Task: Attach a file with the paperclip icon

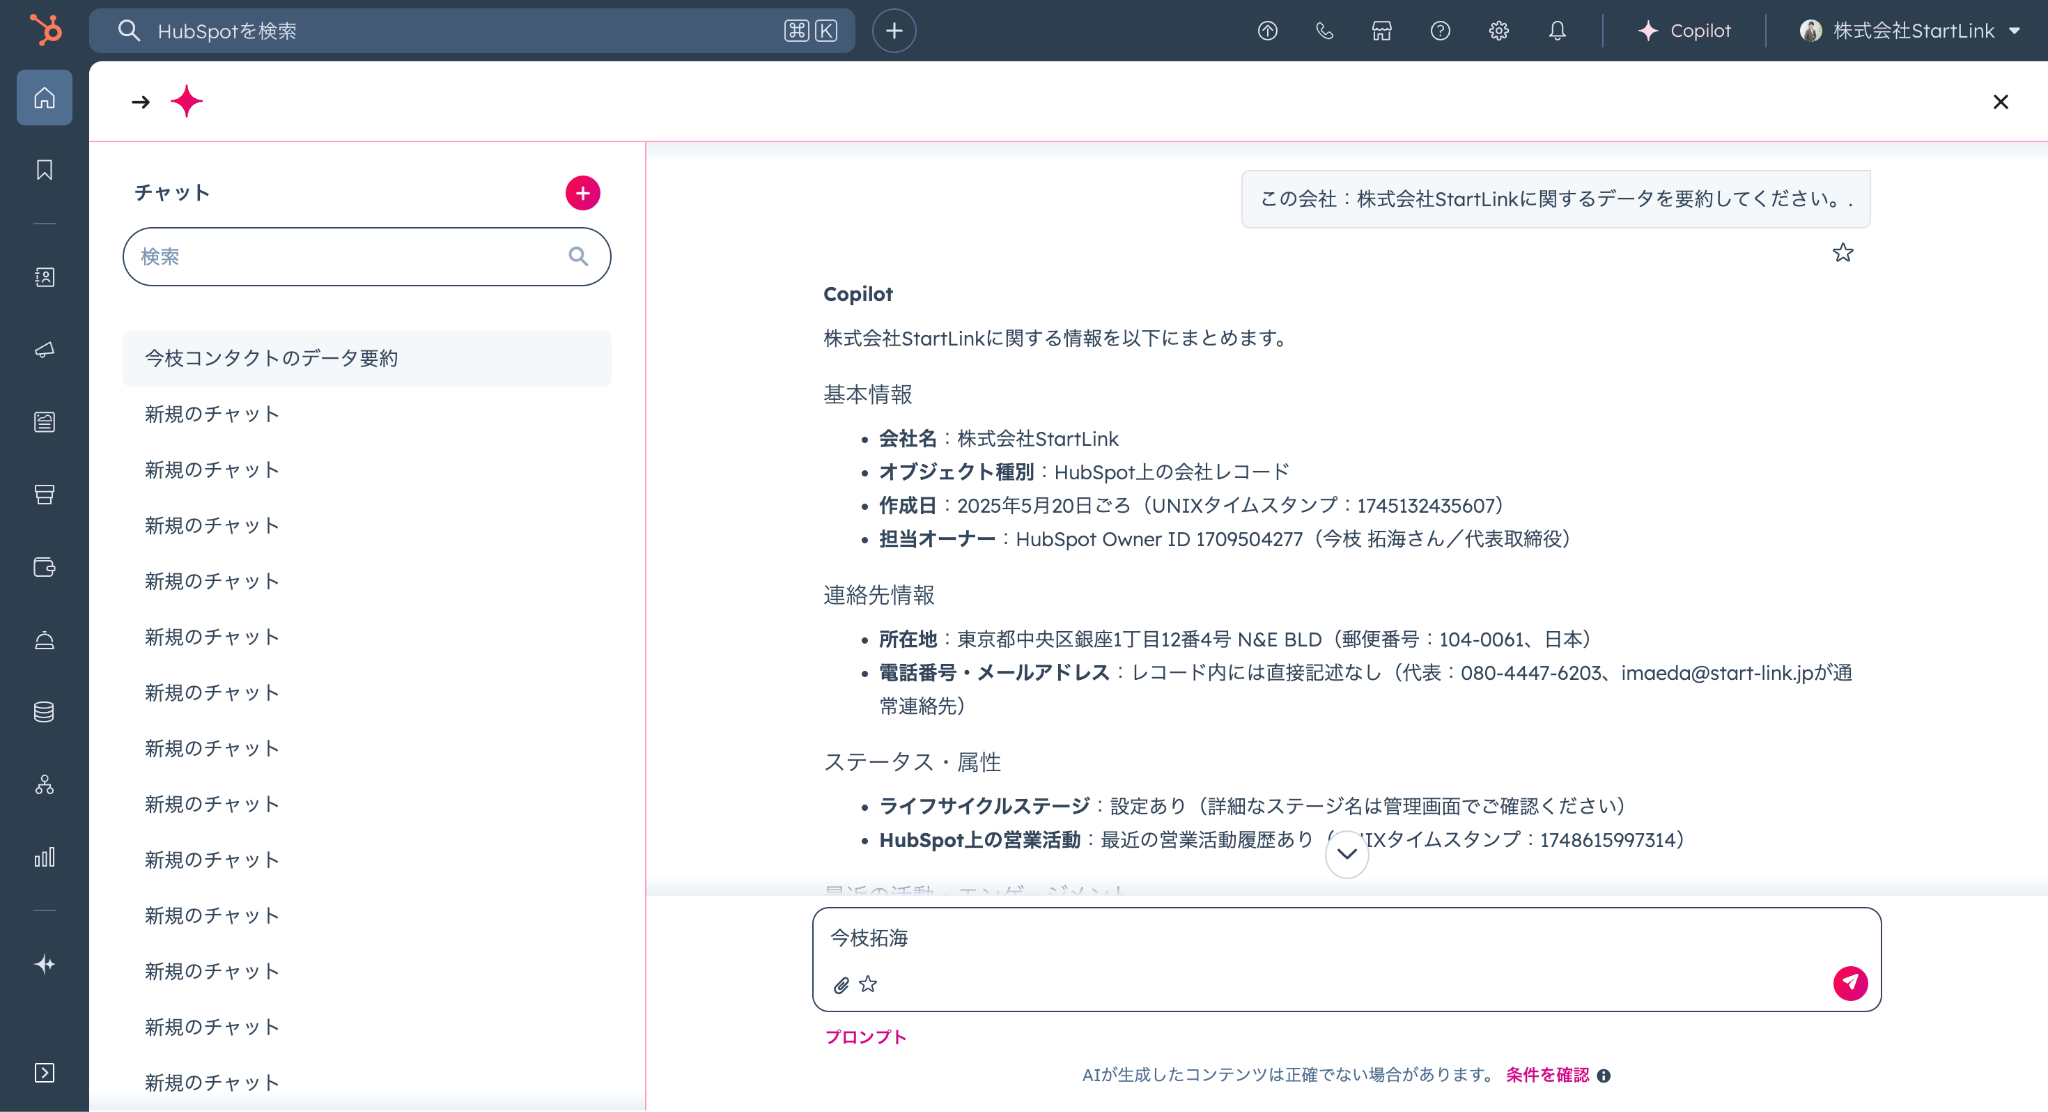Action: [841, 985]
